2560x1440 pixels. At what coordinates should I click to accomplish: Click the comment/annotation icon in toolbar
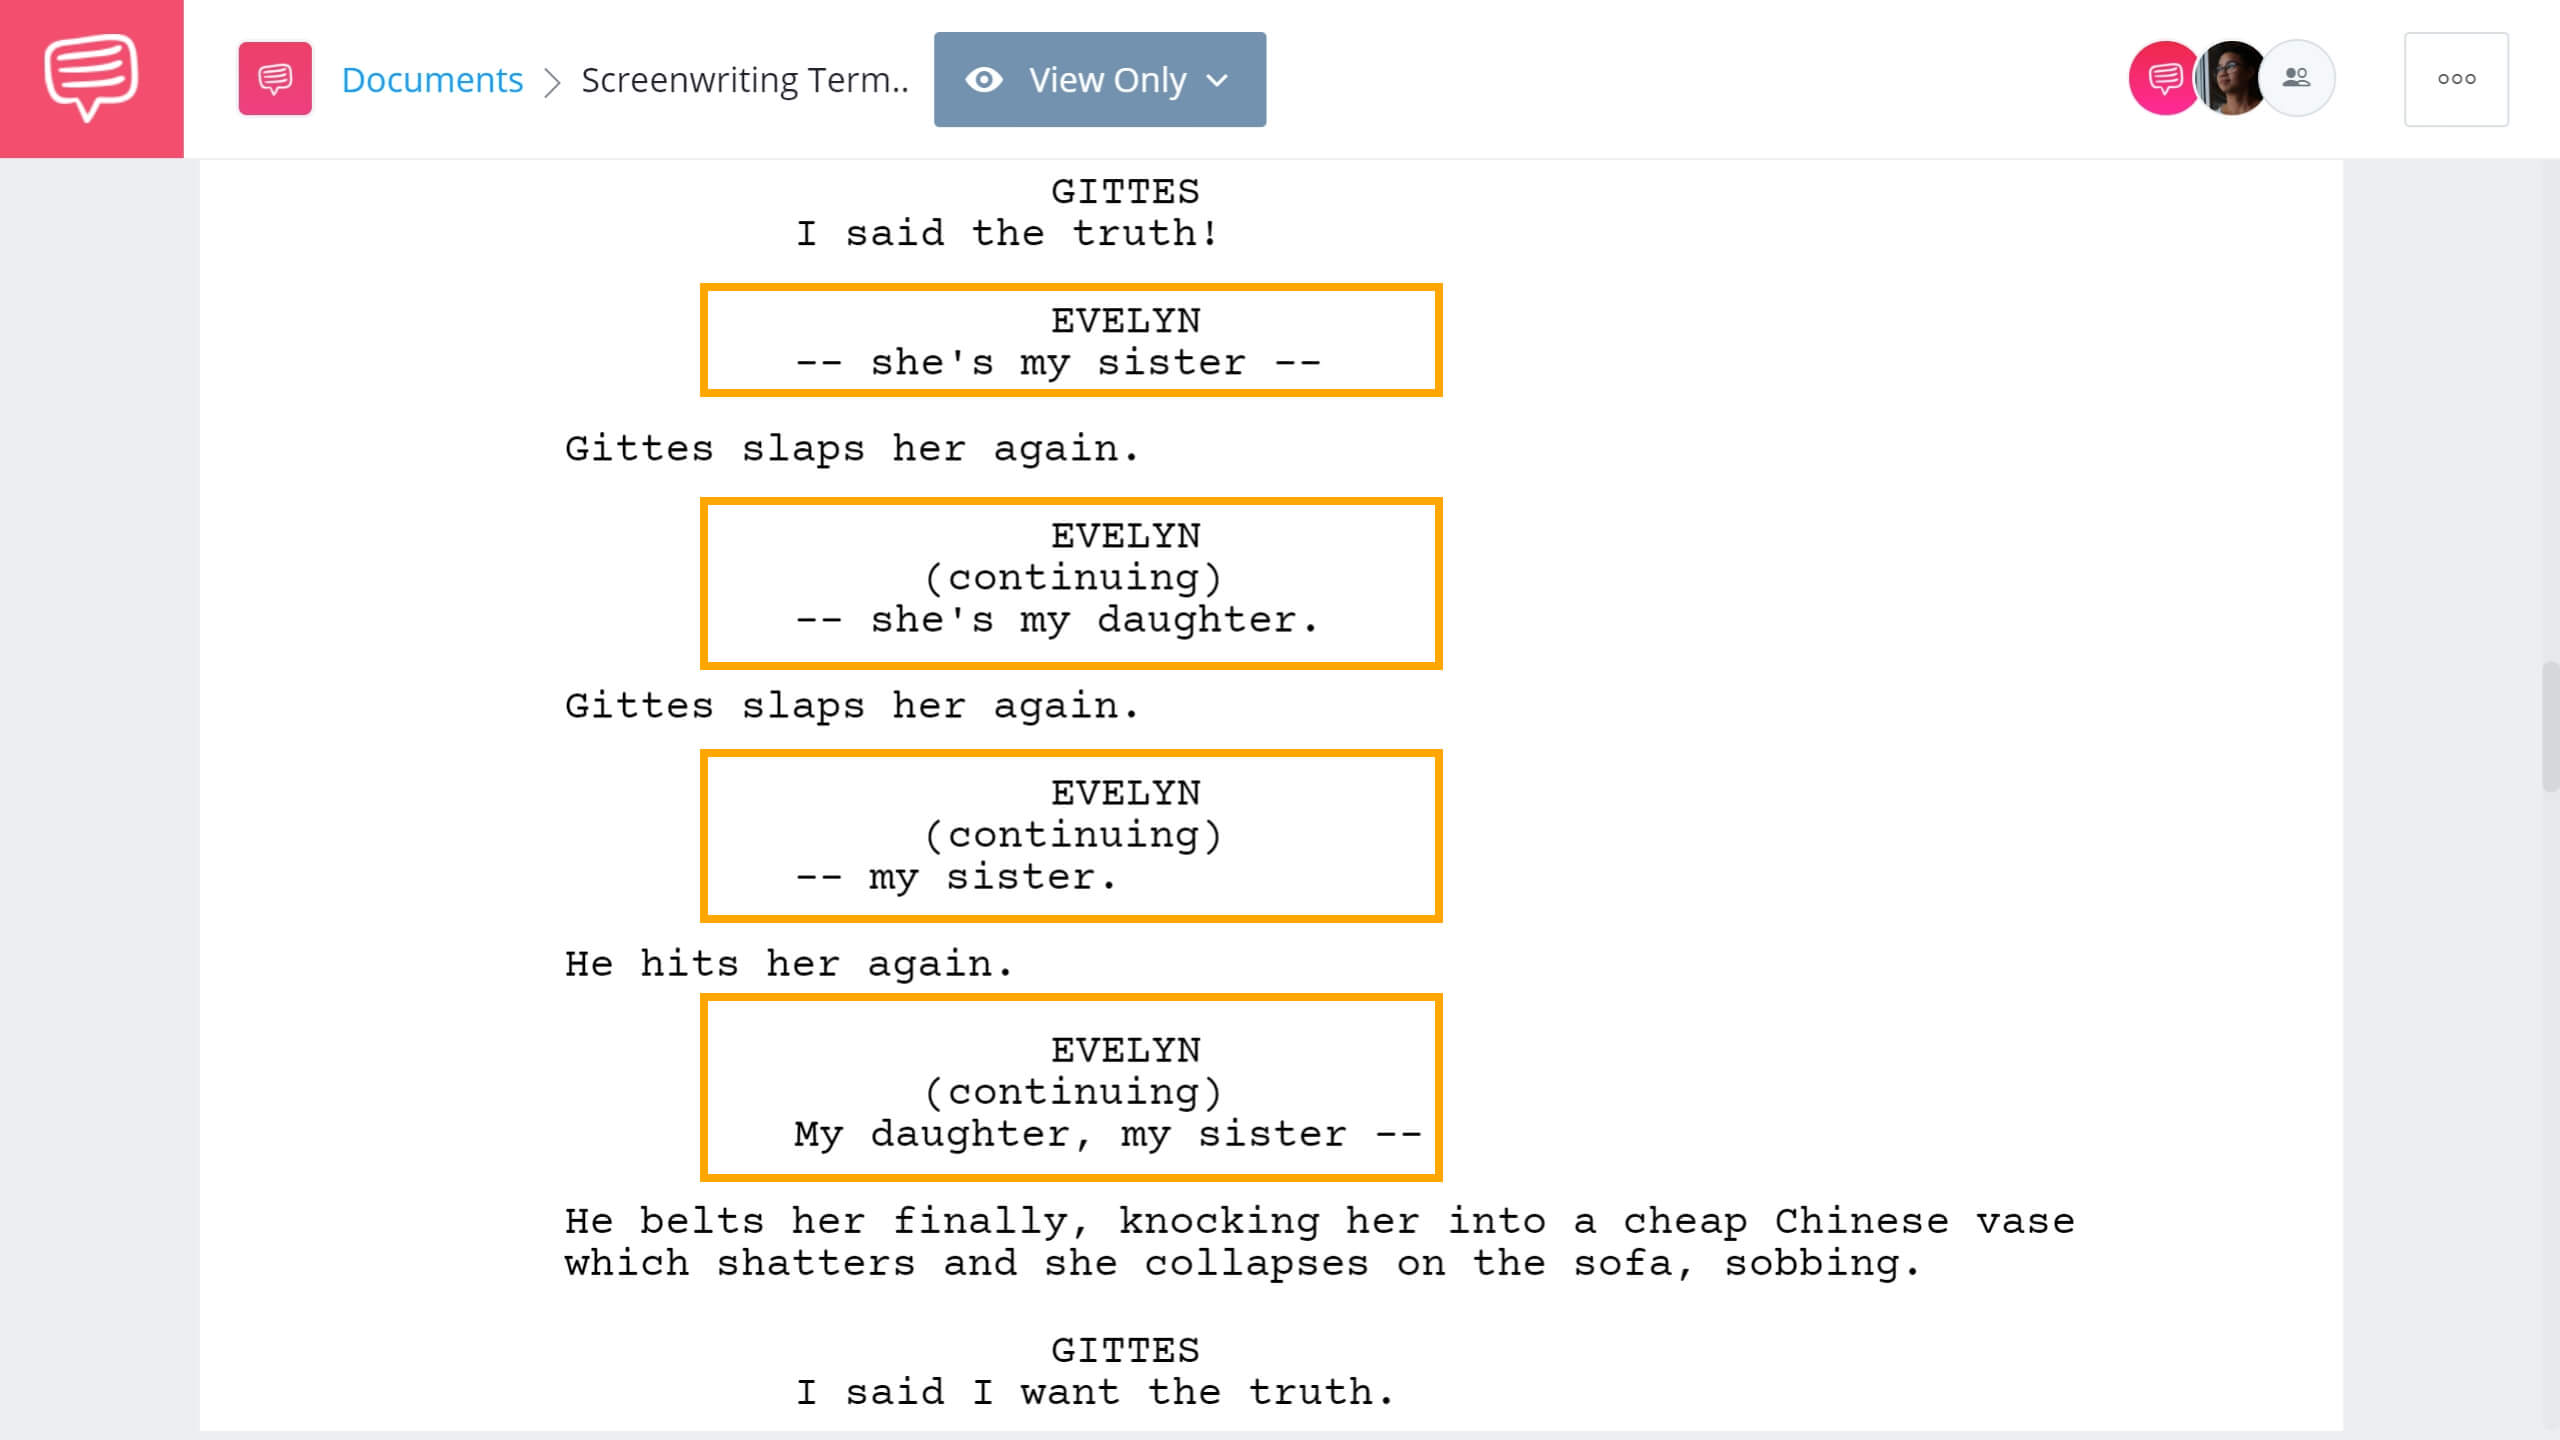click(x=274, y=79)
